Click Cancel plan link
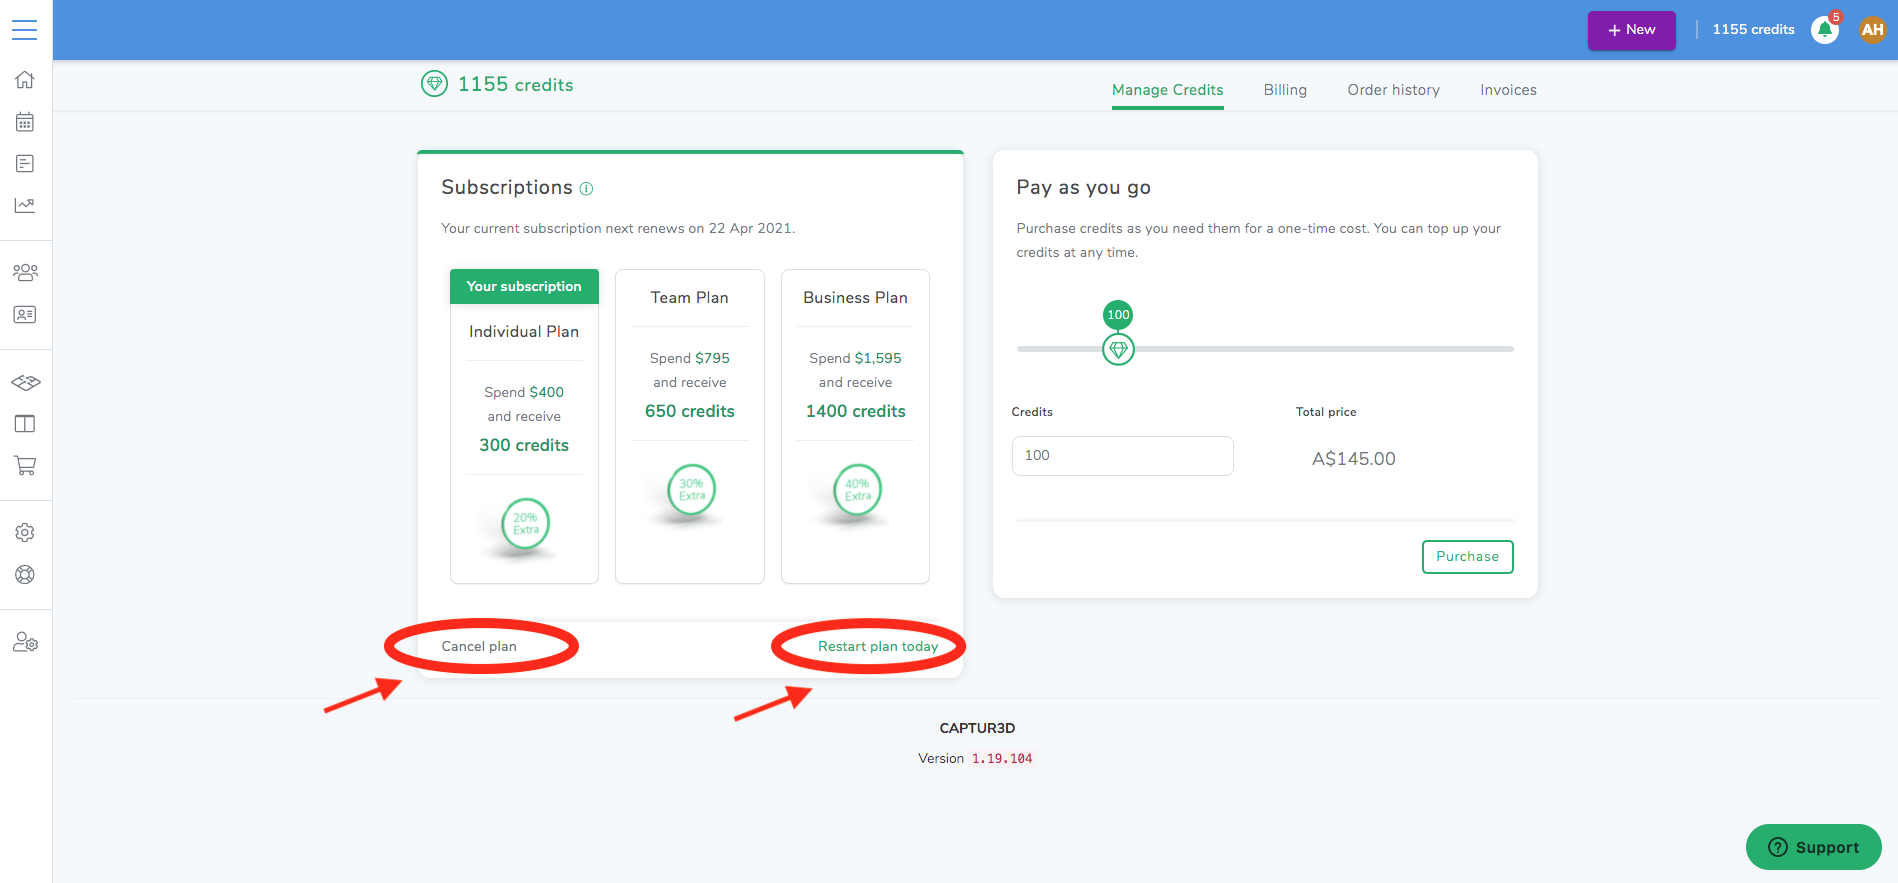This screenshot has height=883, width=1898. pos(479,647)
